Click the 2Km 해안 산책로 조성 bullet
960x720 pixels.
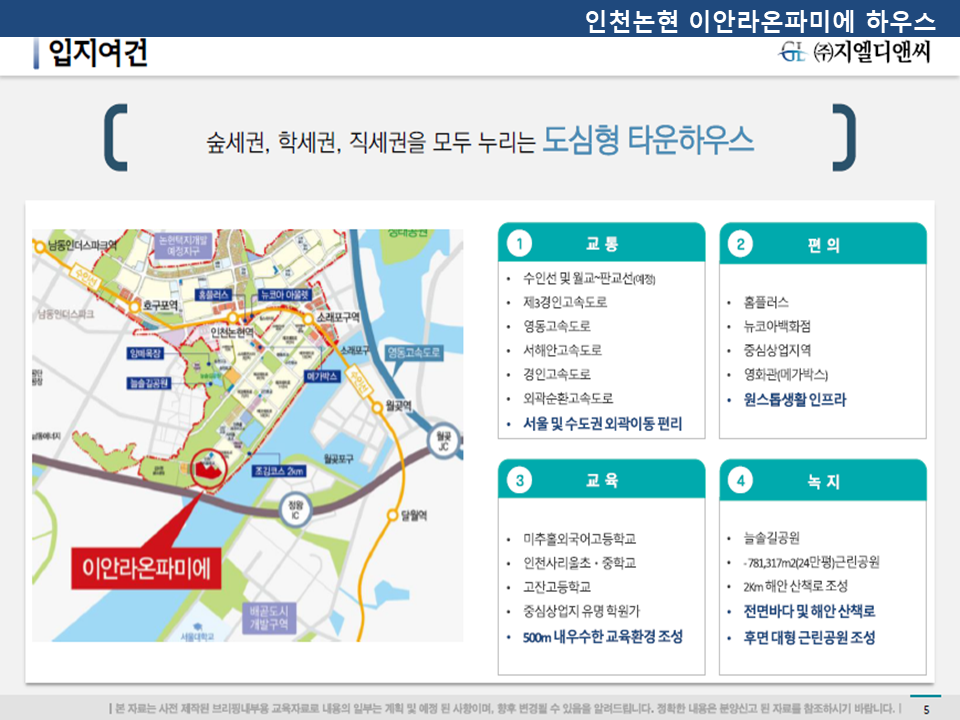pyautogui.click(x=795, y=587)
